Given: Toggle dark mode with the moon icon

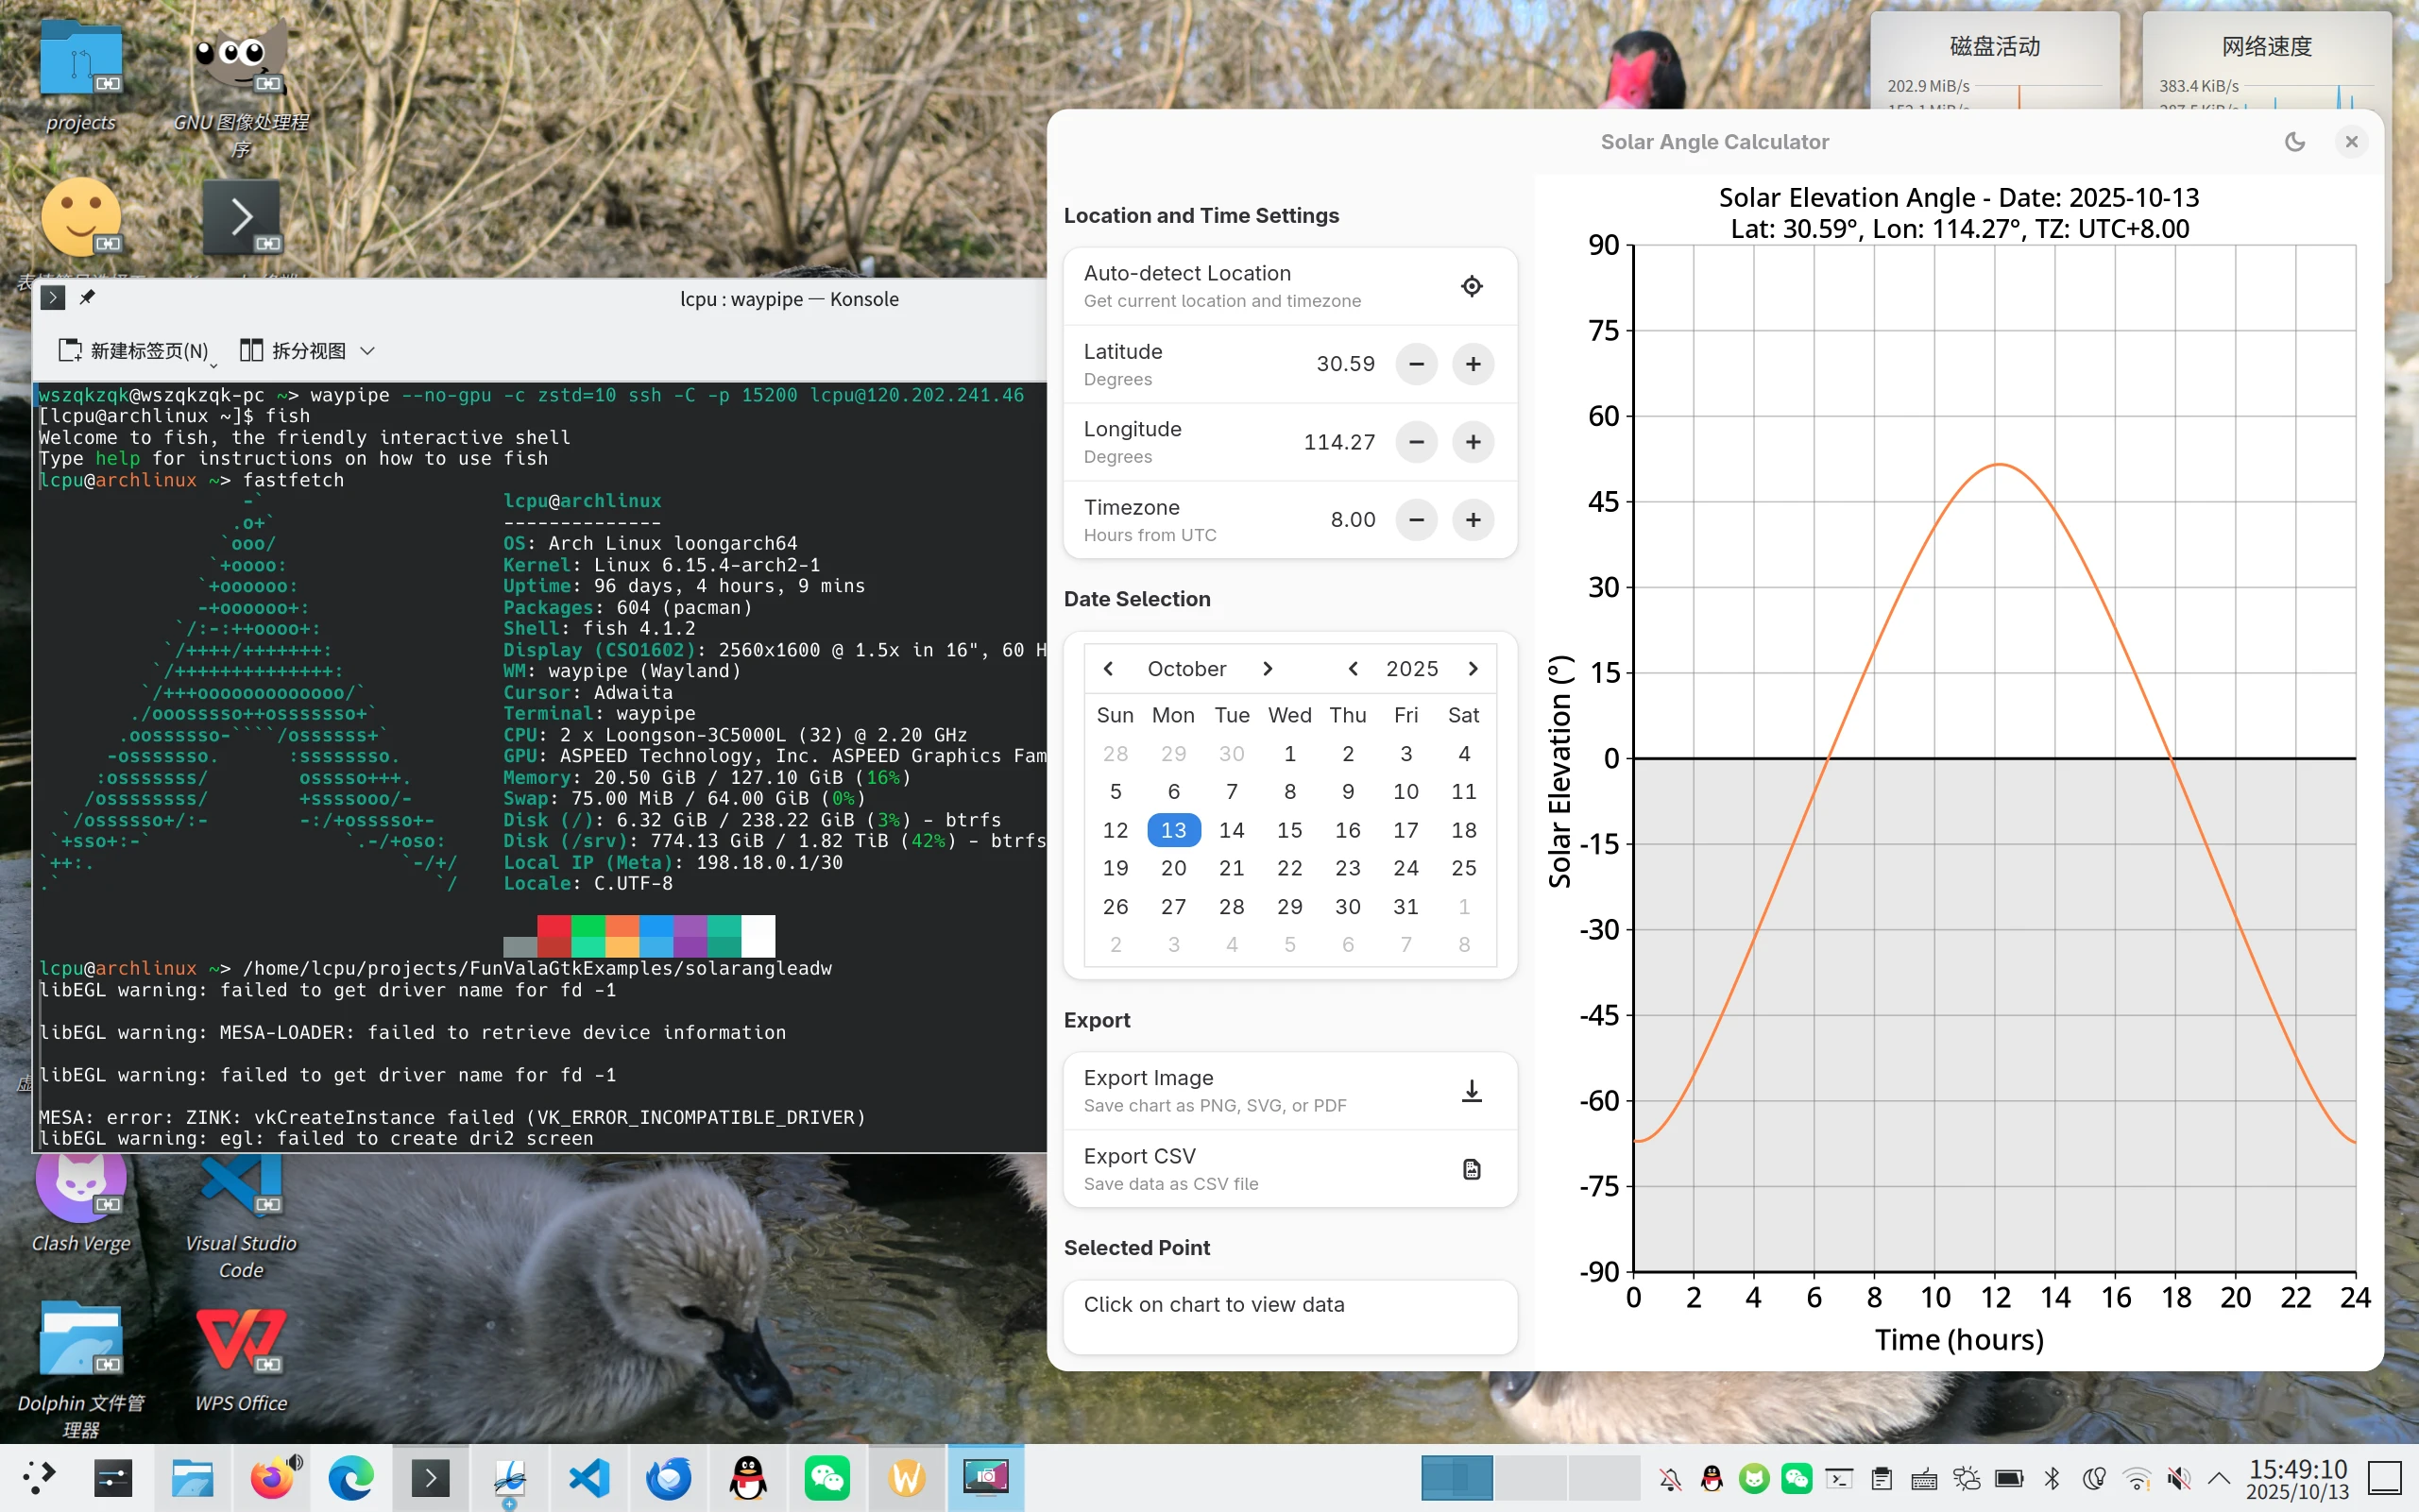Looking at the screenshot, I should pyautogui.click(x=2294, y=142).
